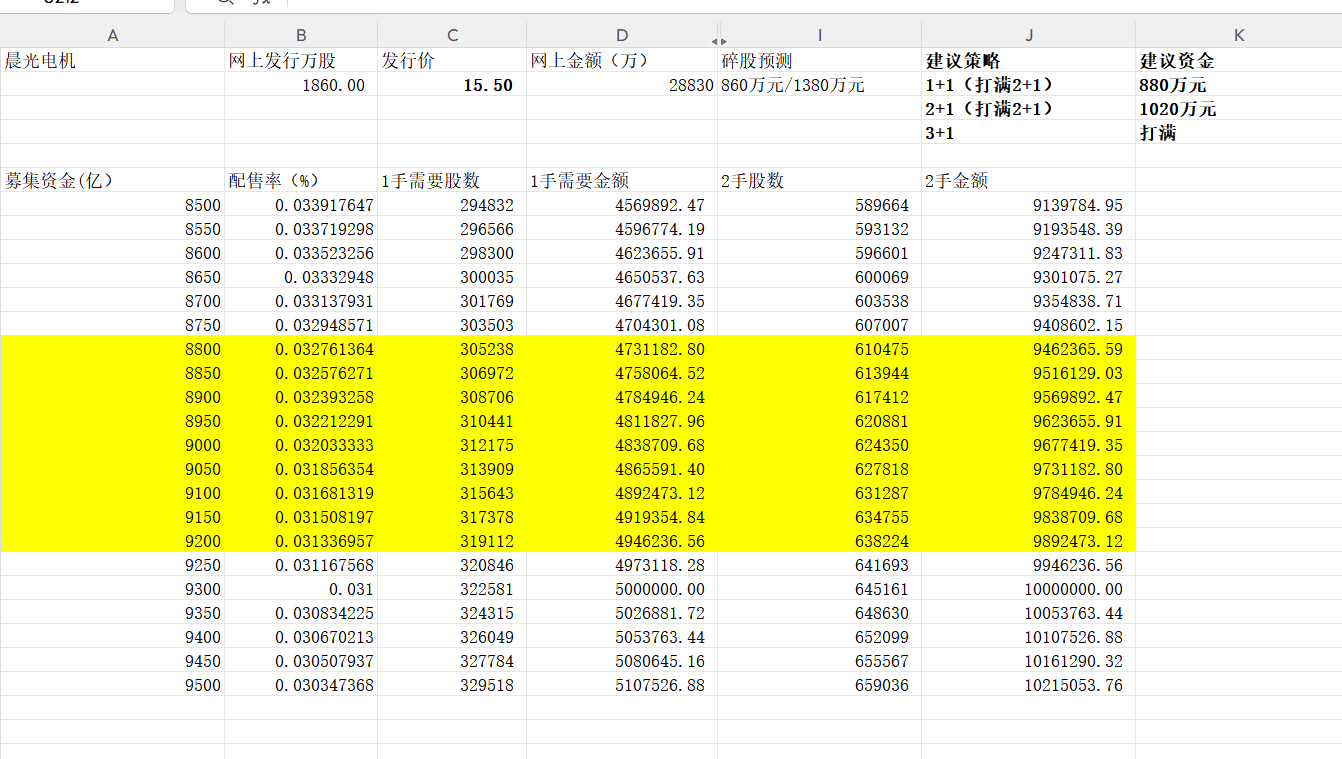
Task: Select column K header
Action: 1238,36
